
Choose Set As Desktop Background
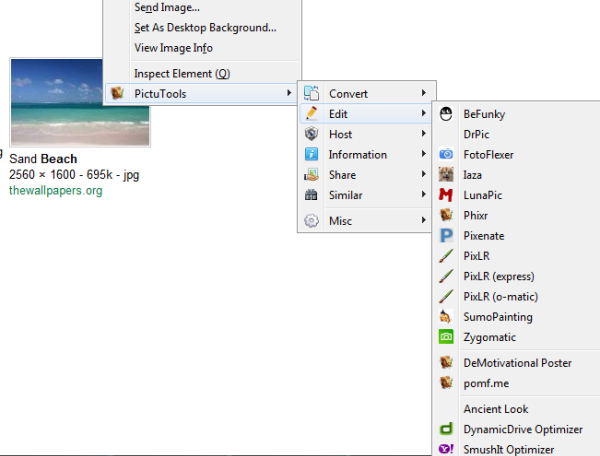205,27
